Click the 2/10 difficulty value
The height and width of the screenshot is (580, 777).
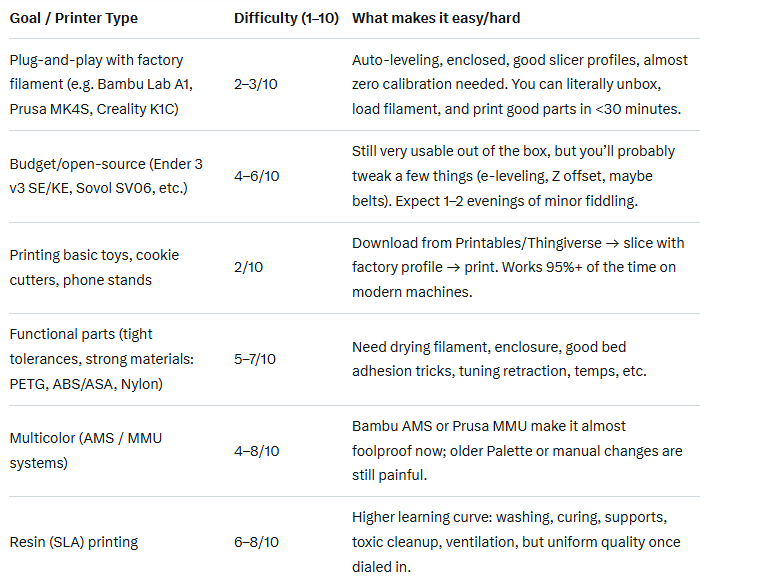[x=249, y=267]
